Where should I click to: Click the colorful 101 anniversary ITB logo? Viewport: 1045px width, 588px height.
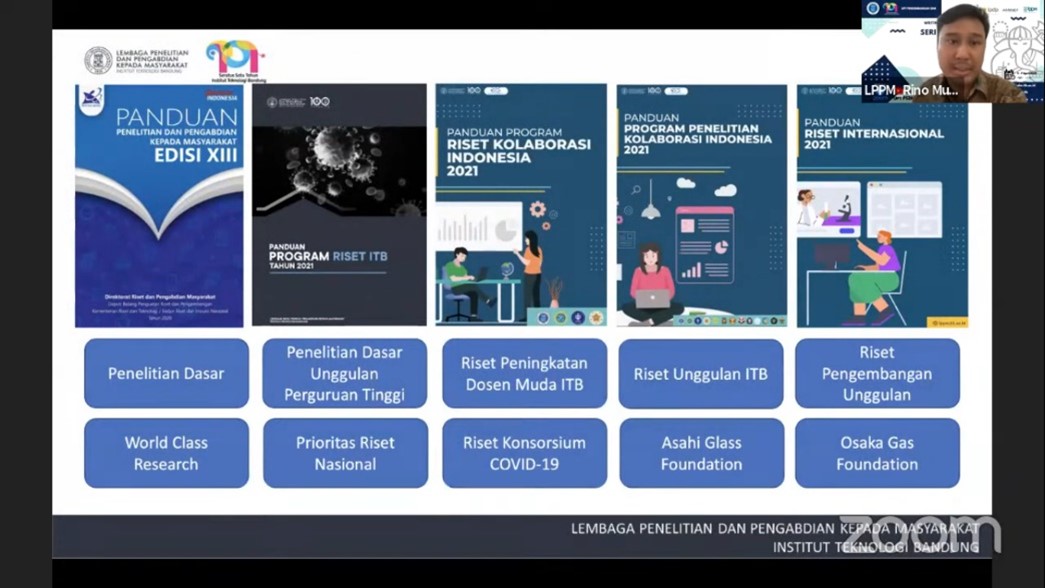pos(235,60)
